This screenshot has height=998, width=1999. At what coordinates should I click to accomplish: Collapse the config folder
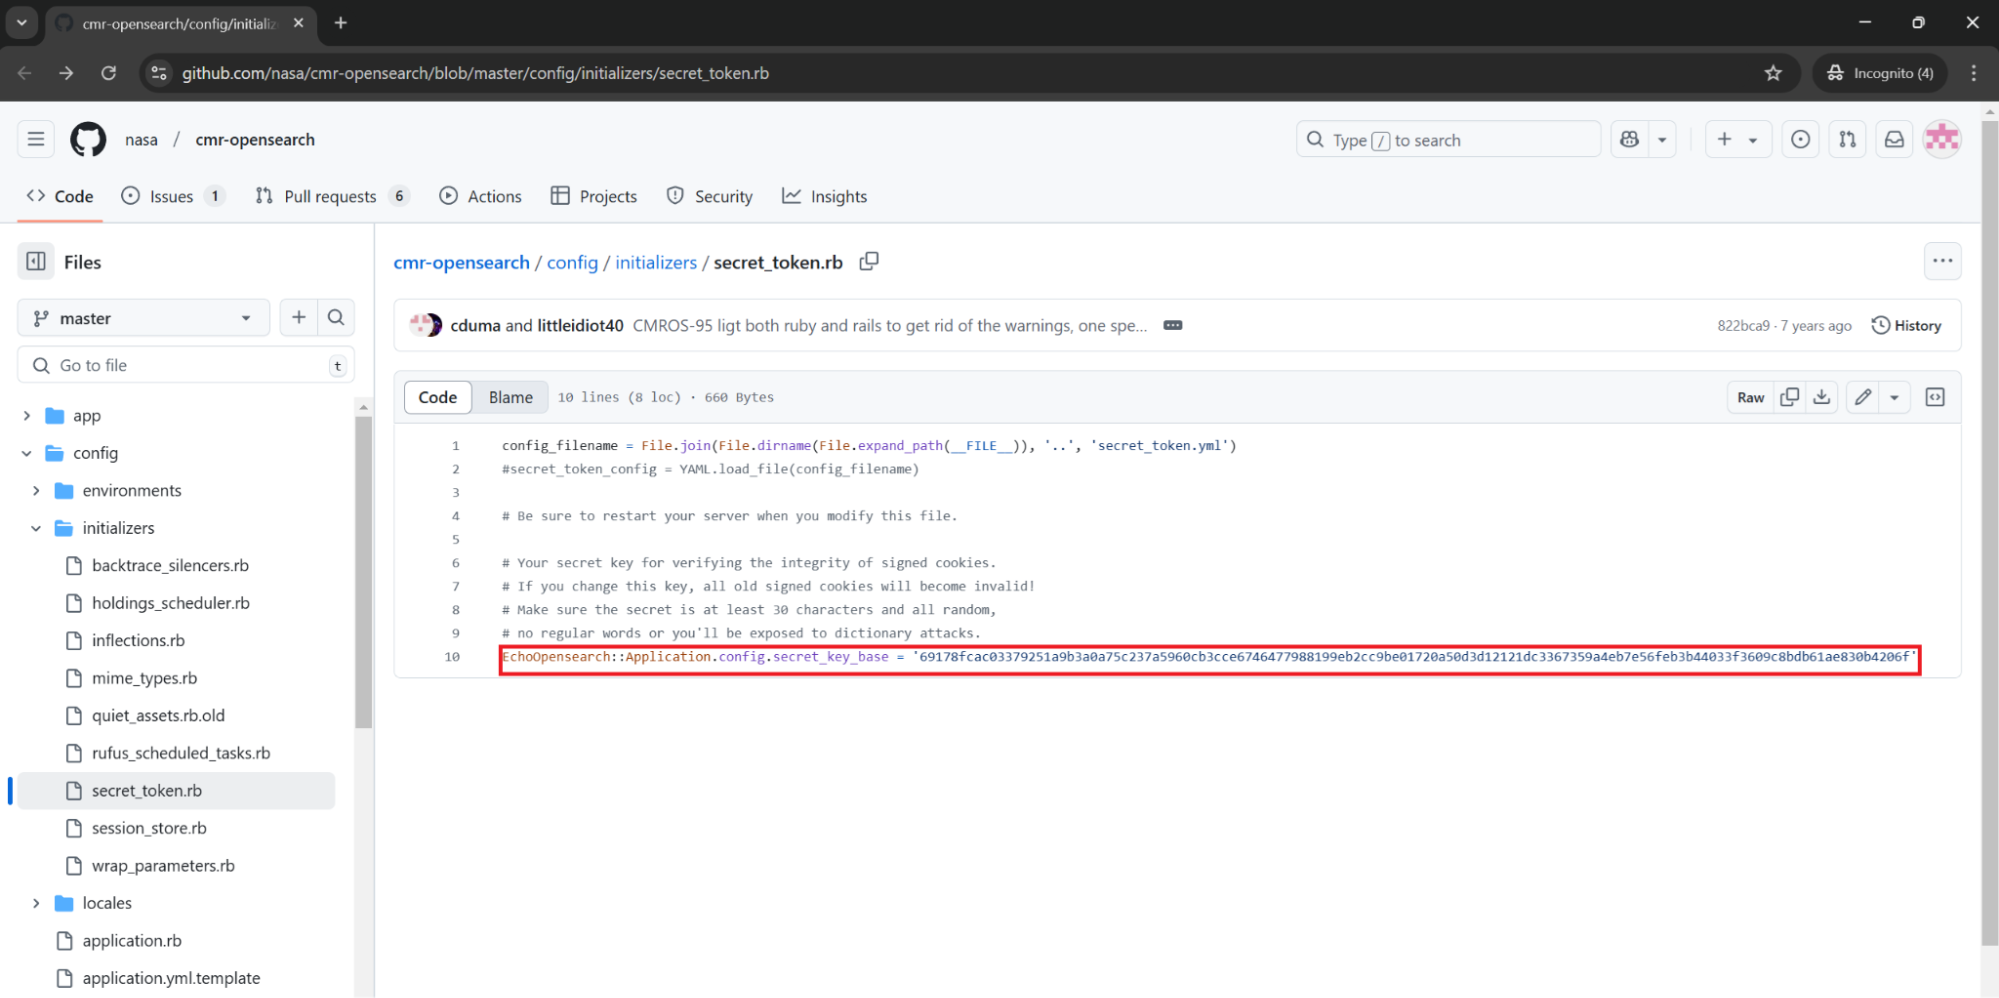(x=27, y=453)
